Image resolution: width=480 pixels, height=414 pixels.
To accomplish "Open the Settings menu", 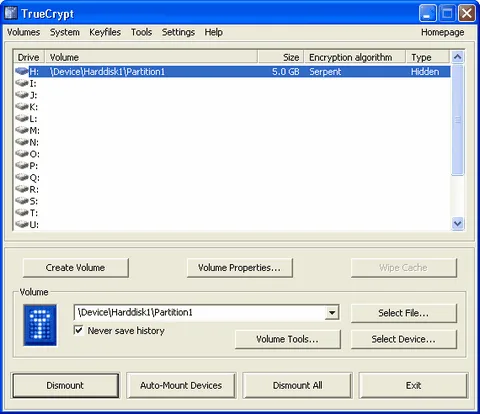I will [x=178, y=32].
